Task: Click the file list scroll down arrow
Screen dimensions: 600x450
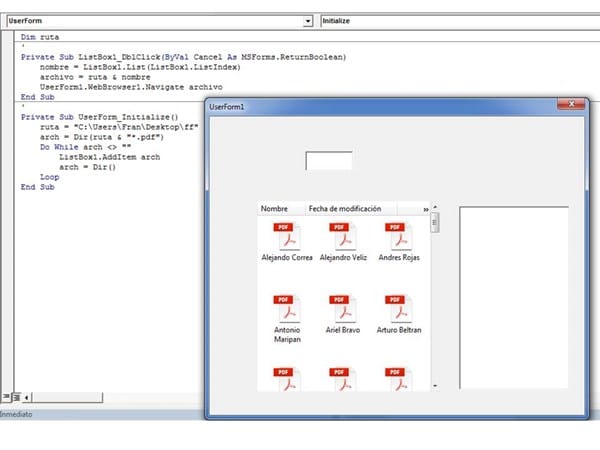Action: (434, 385)
